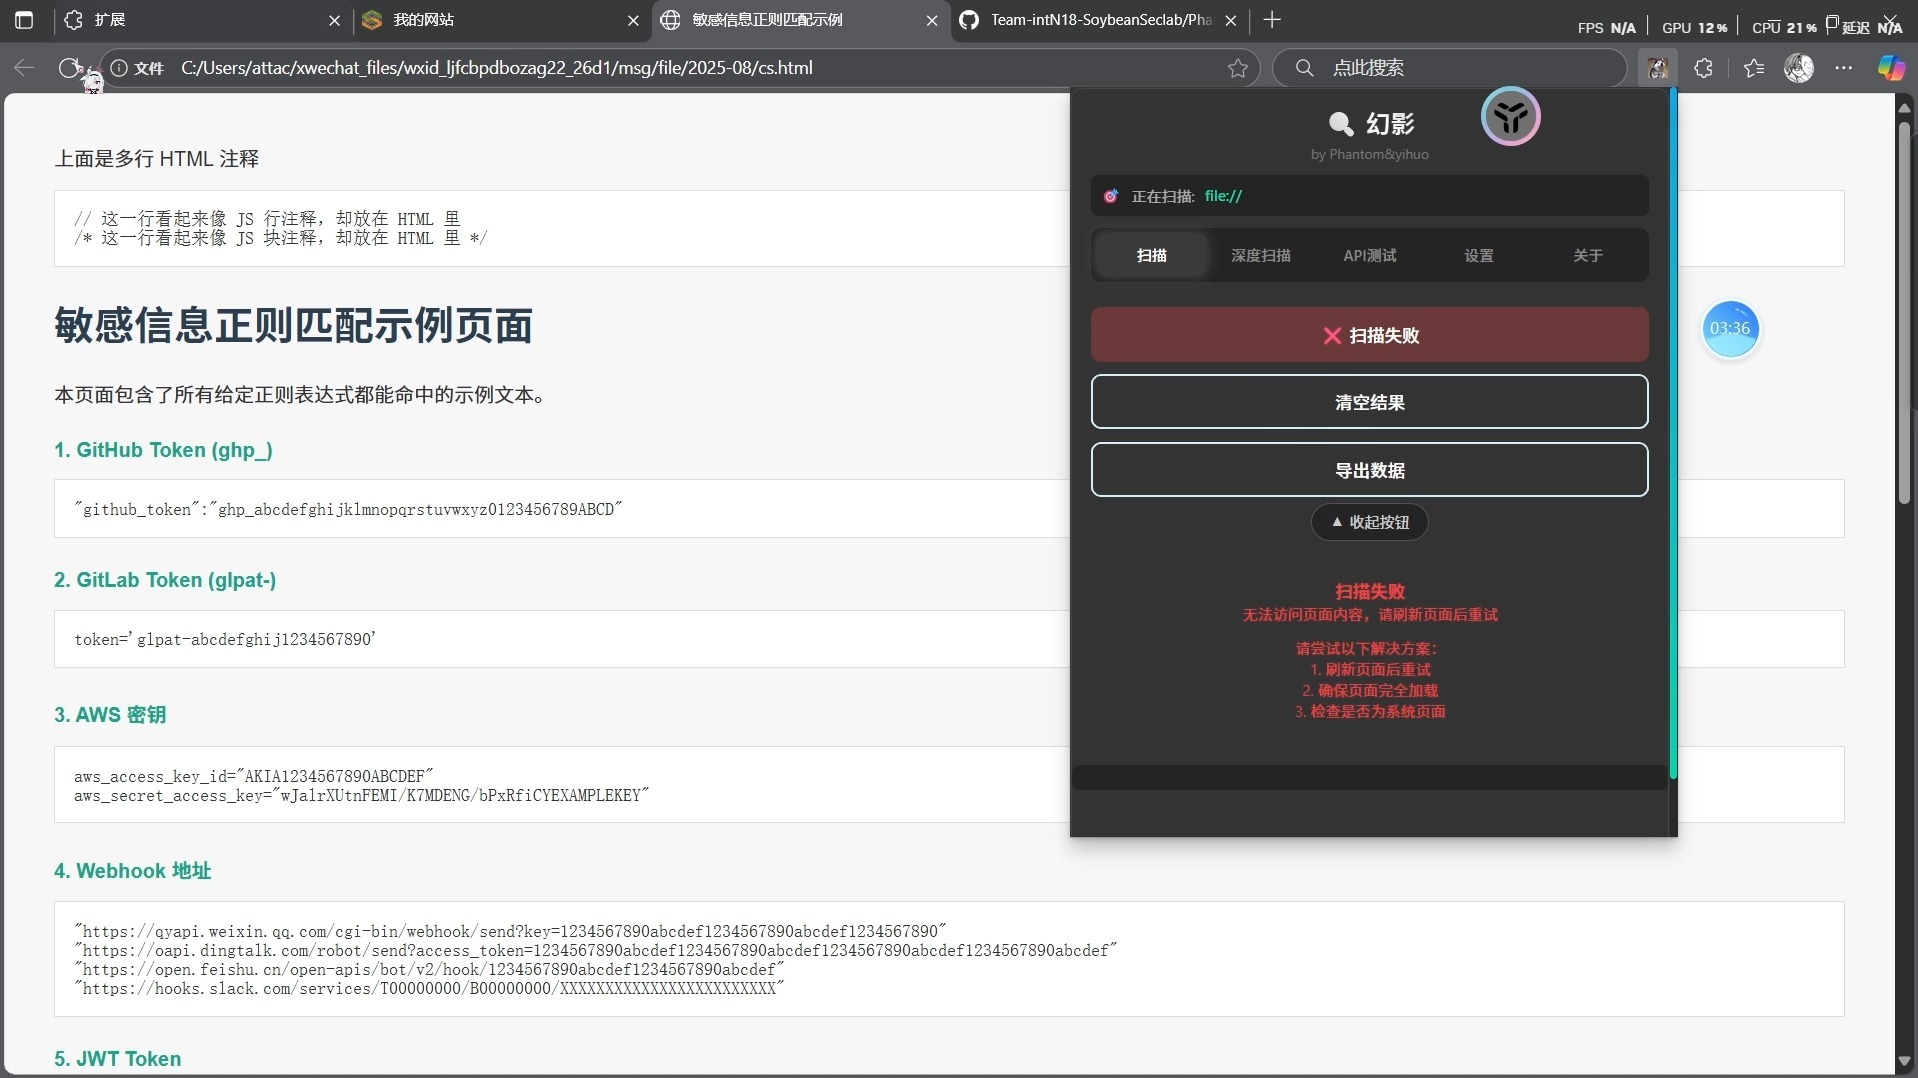This screenshot has width=1918, height=1078.
Task: Select the 扫描 tab in popup
Action: click(1152, 256)
